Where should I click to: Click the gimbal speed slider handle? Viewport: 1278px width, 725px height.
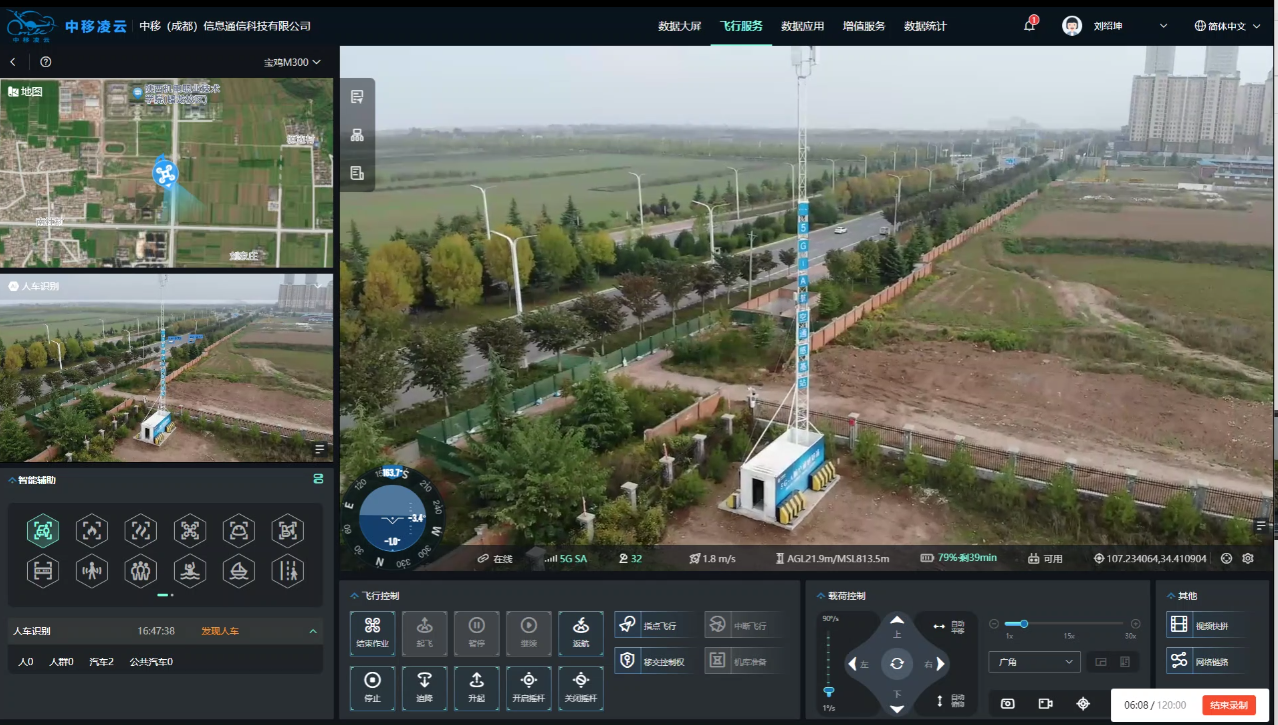point(828,691)
